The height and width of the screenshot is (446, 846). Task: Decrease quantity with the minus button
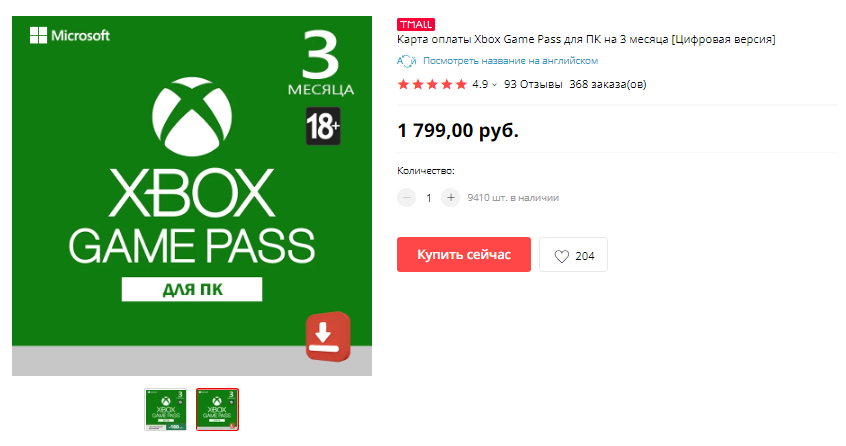click(407, 197)
